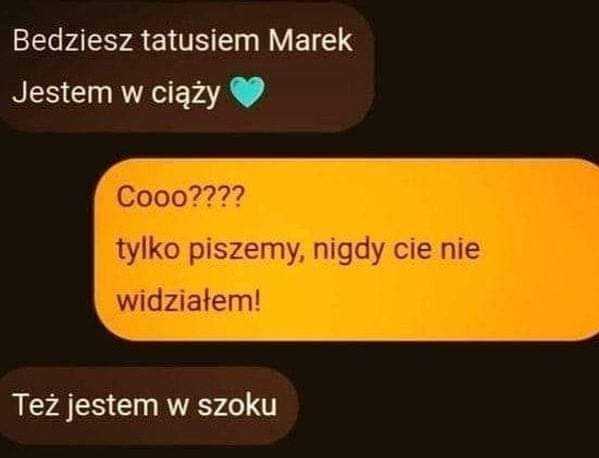599x458 pixels.
Task: Click the word 'tylko' in orange message
Action: tap(148, 251)
